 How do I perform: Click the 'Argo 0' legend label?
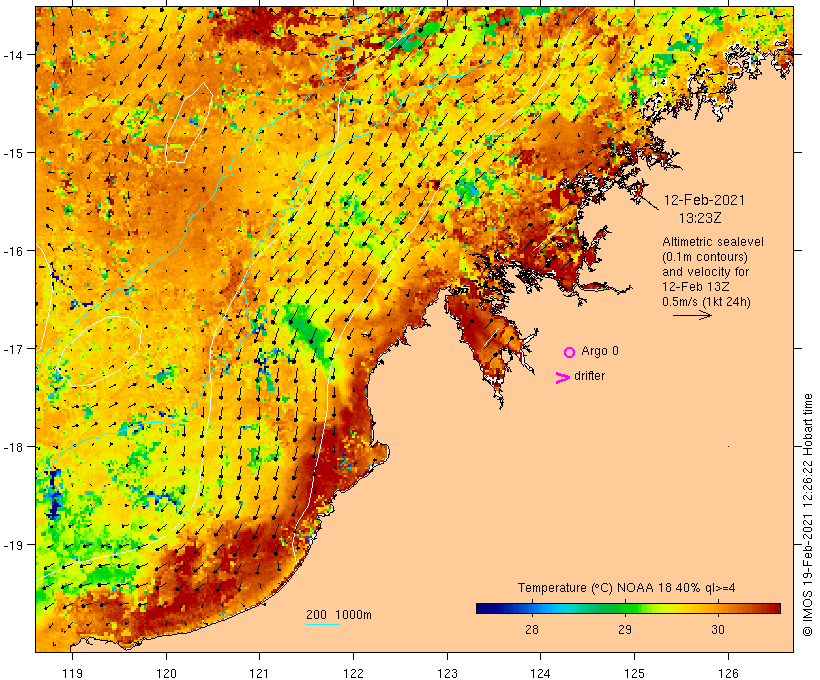click(600, 351)
